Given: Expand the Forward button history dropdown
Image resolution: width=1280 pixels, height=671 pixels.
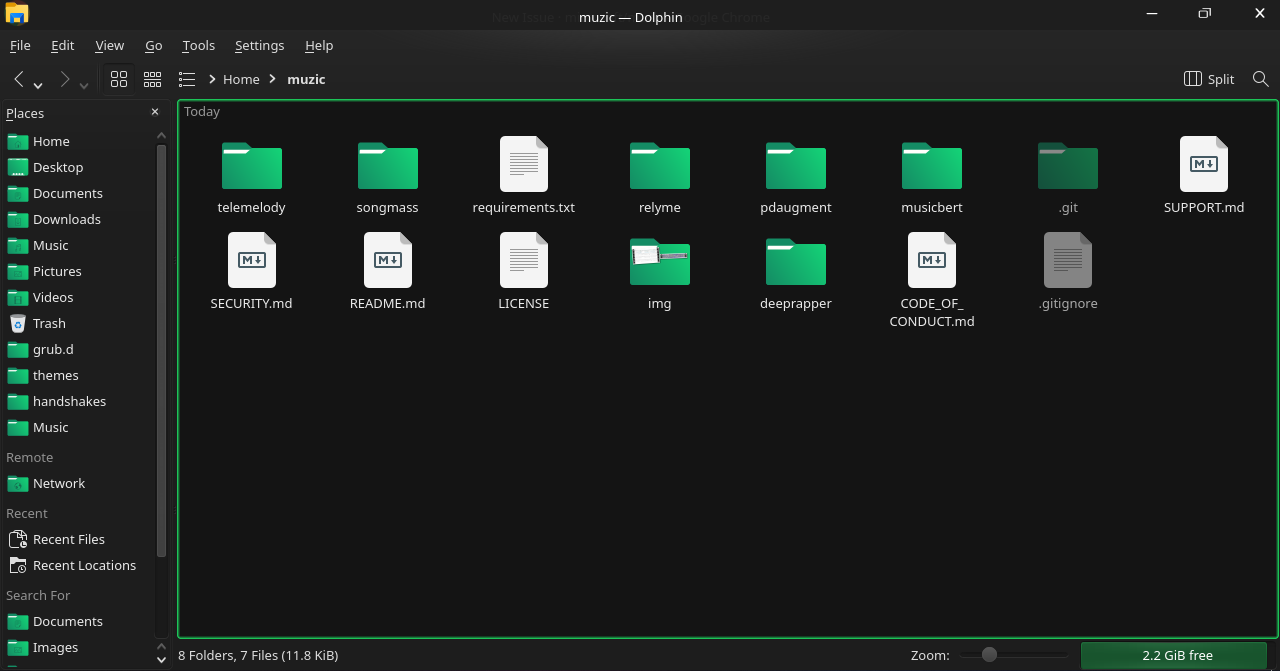Looking at the screenshot, I should click(x=83, y=84).
